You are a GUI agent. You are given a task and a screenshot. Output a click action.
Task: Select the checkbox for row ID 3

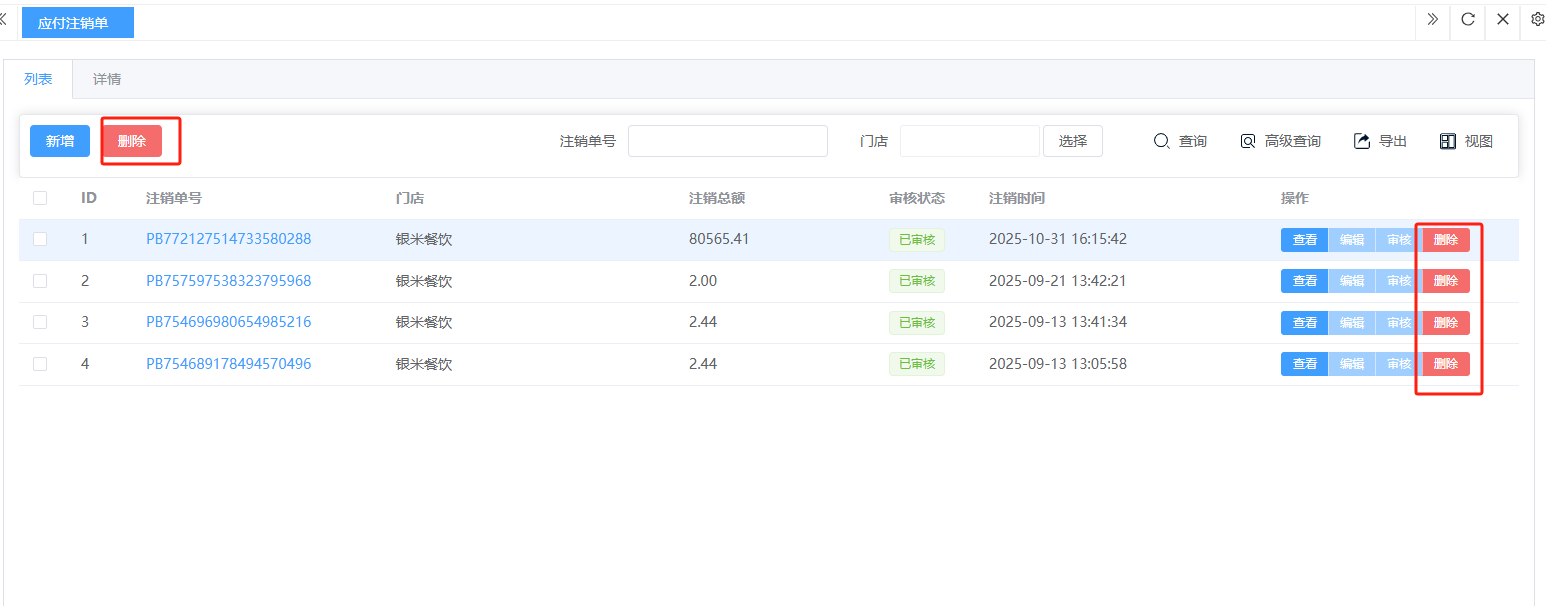click(x=40, y=322)
